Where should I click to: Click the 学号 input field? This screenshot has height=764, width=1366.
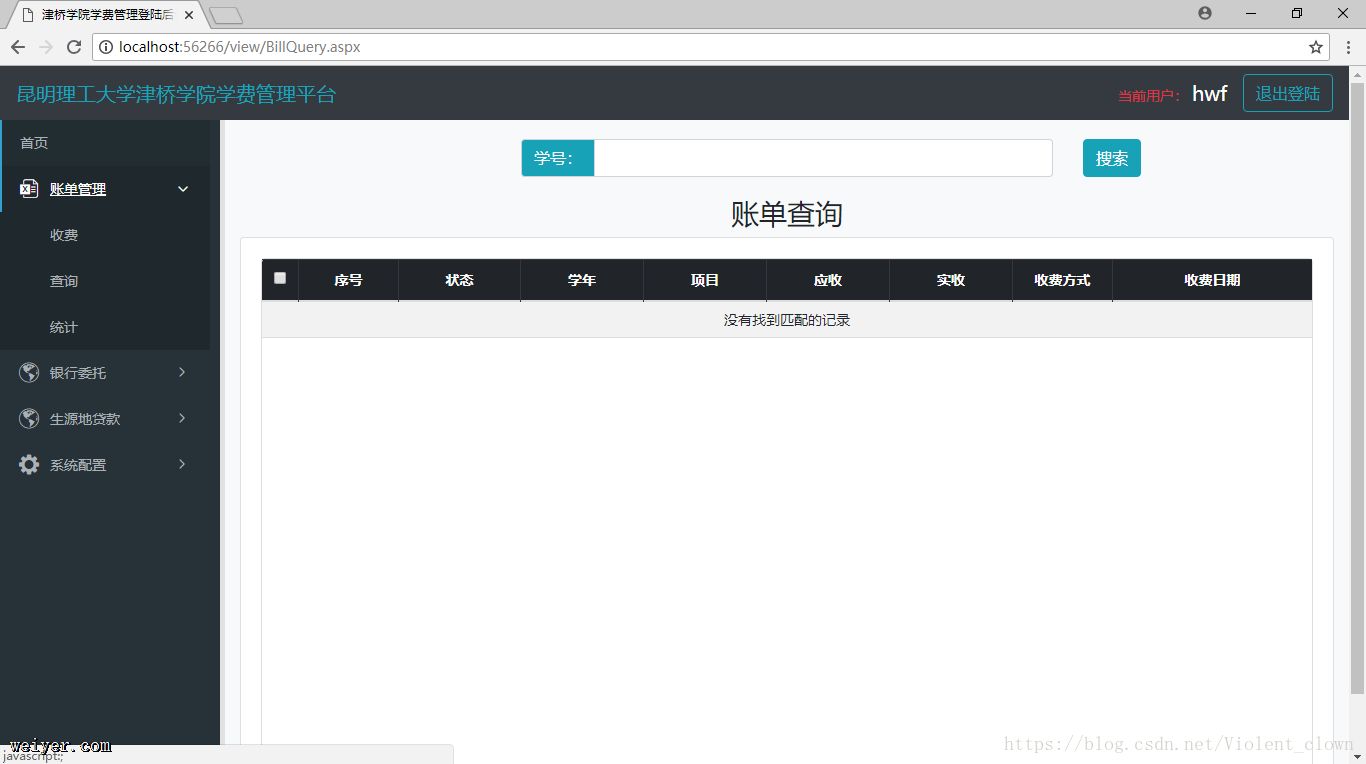[823, 158]
